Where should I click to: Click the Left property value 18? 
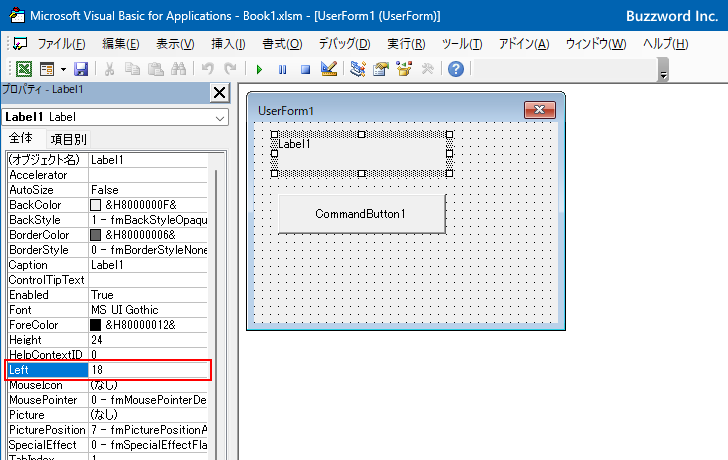click(148, 370)
